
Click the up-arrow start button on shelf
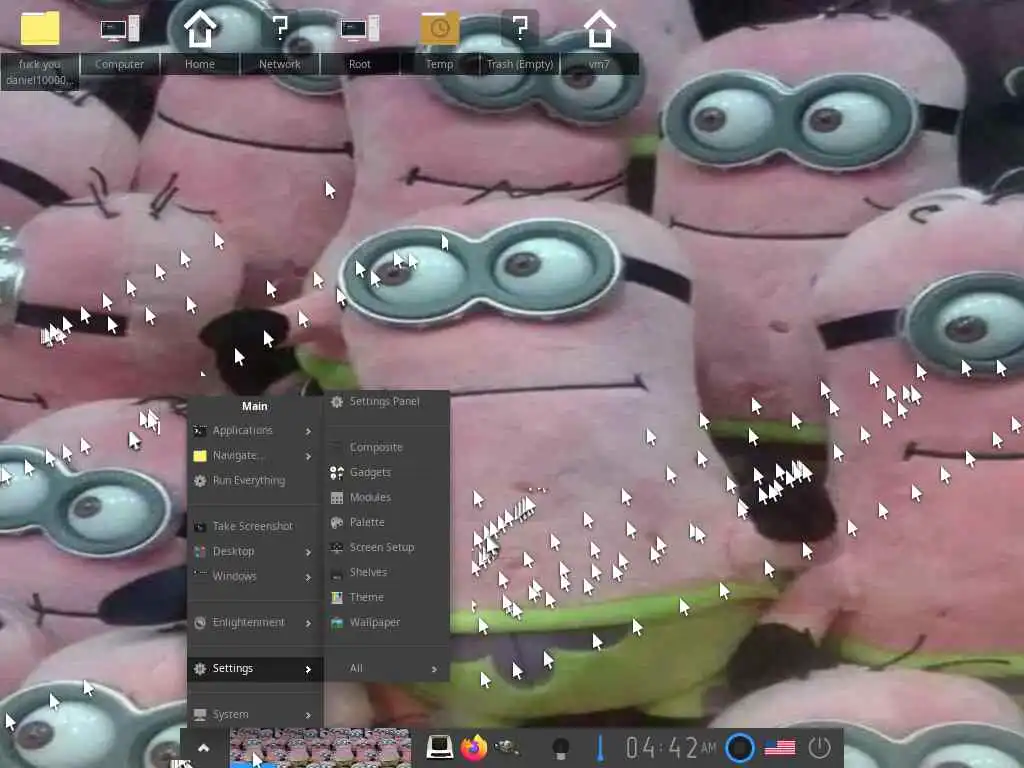[204, 748]
